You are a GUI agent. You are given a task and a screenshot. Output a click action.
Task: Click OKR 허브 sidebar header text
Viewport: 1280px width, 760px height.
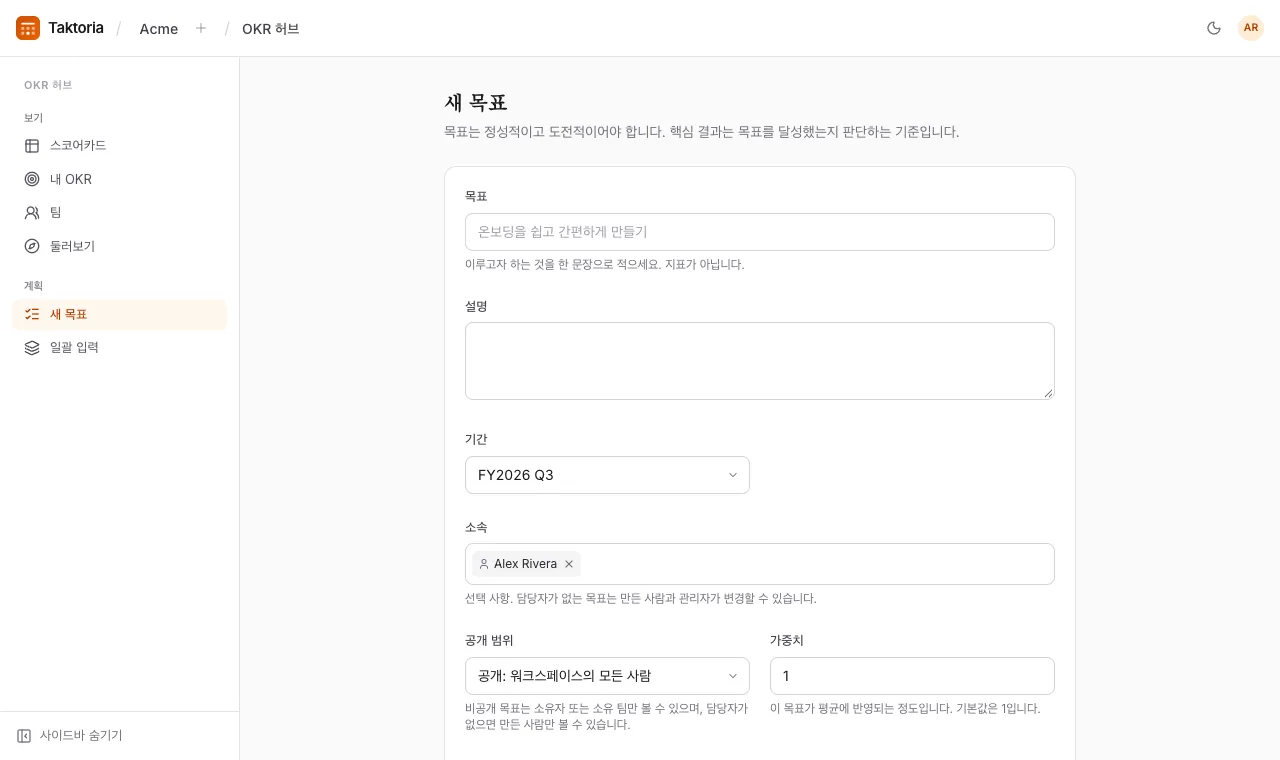coord(48,85)
